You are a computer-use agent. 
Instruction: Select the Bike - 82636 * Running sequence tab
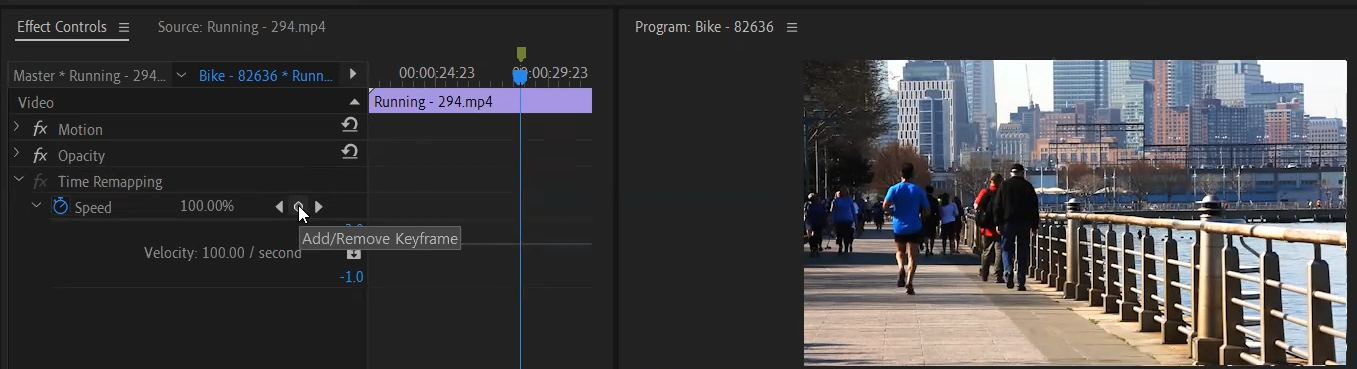tap(266, 75)
